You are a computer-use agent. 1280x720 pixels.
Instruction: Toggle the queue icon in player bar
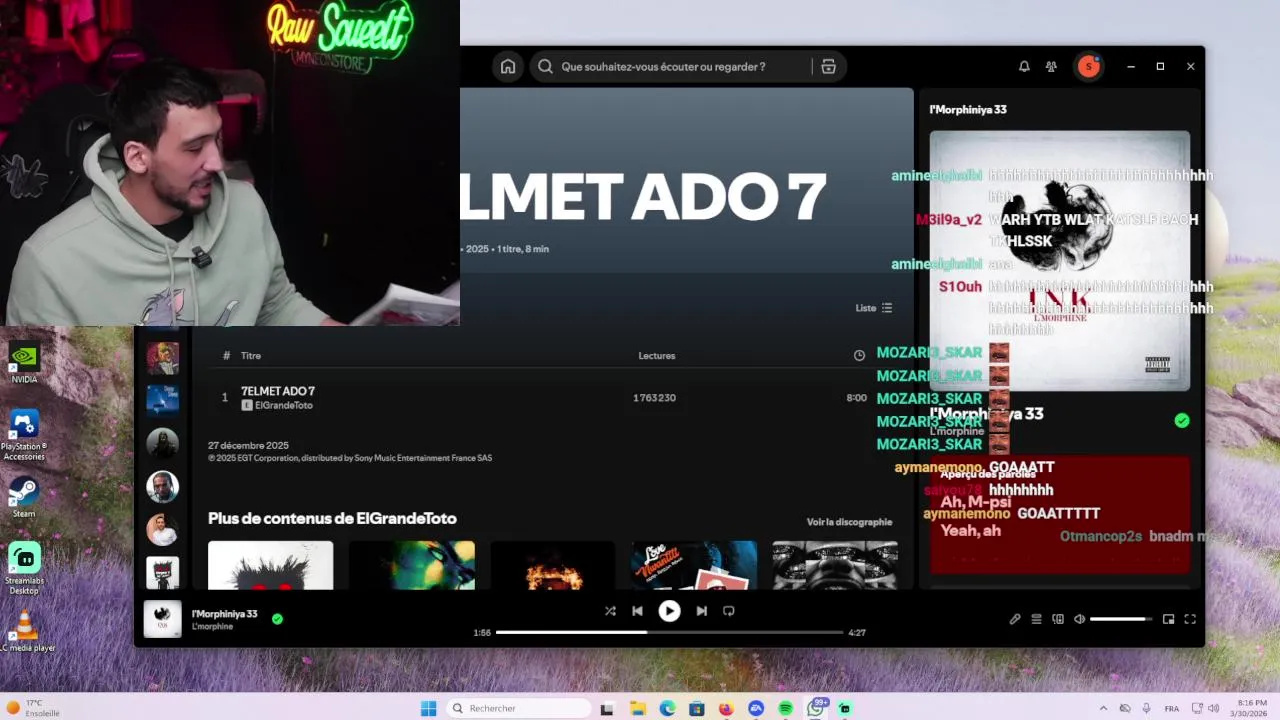(x=1037, y=619)
